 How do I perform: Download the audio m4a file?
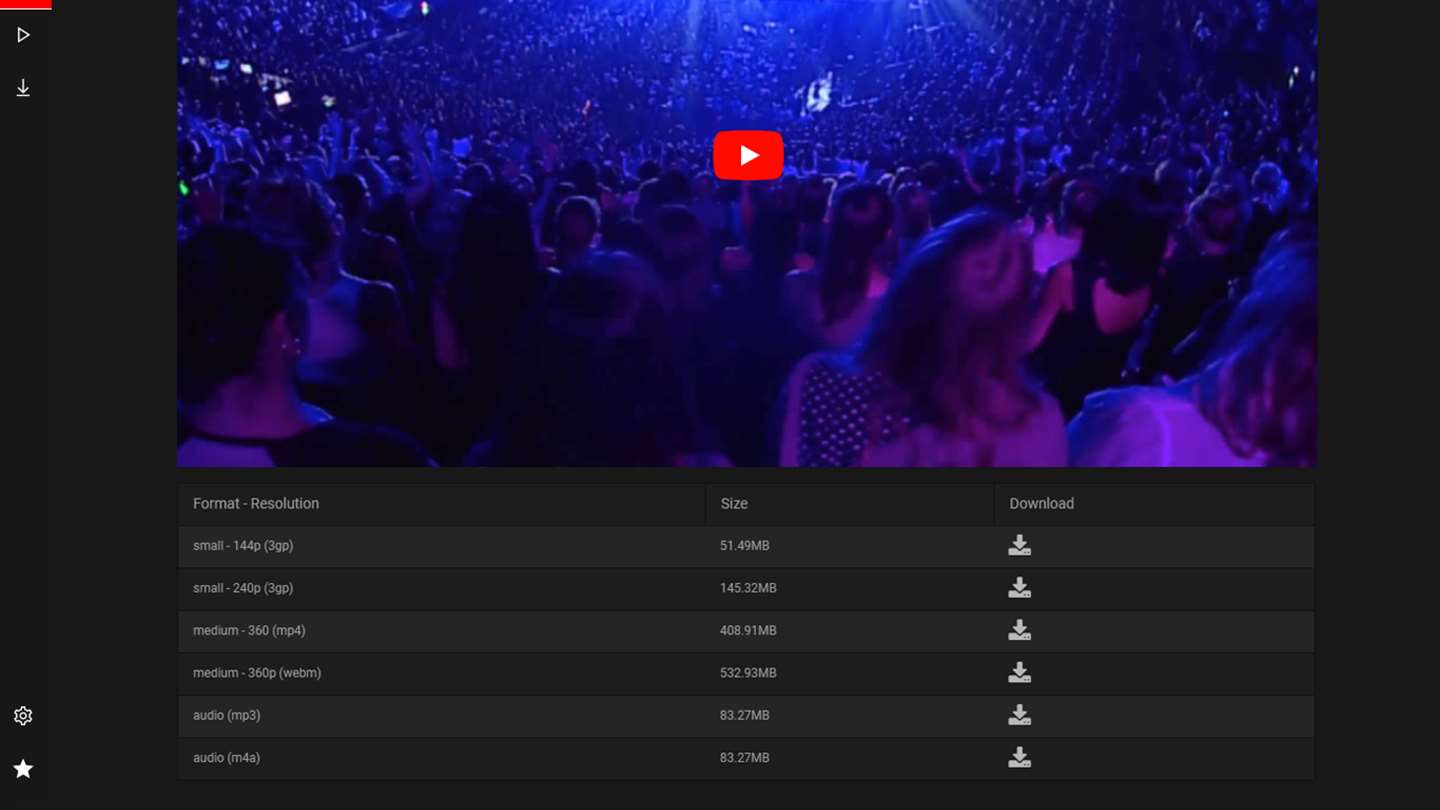click(1019, 758)
